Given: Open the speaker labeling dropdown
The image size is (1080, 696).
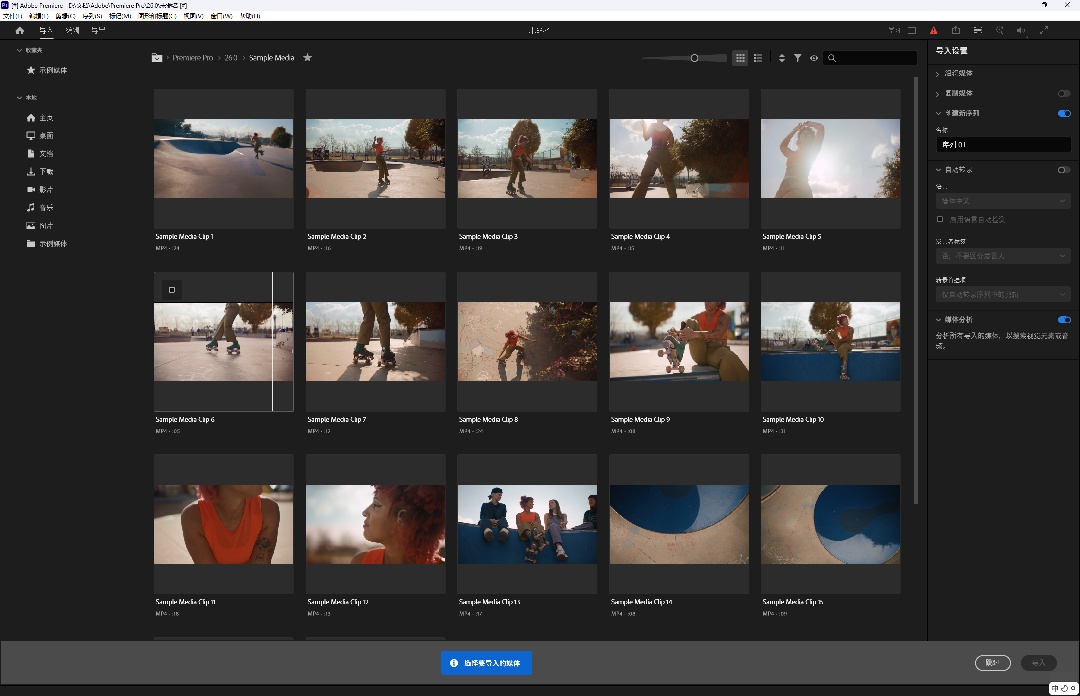Looking at the screenshot, I should pos(1003,256).
